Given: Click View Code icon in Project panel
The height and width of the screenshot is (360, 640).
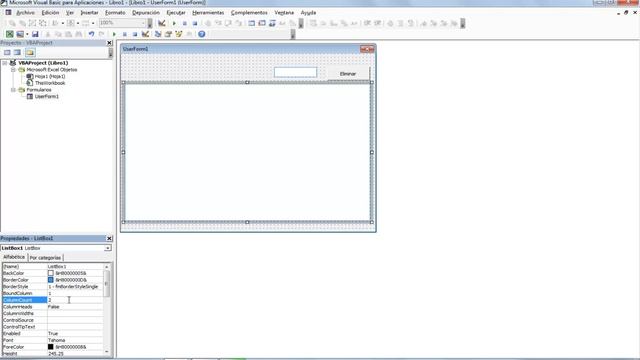Looking at the screenshot, I should (7, 52).
